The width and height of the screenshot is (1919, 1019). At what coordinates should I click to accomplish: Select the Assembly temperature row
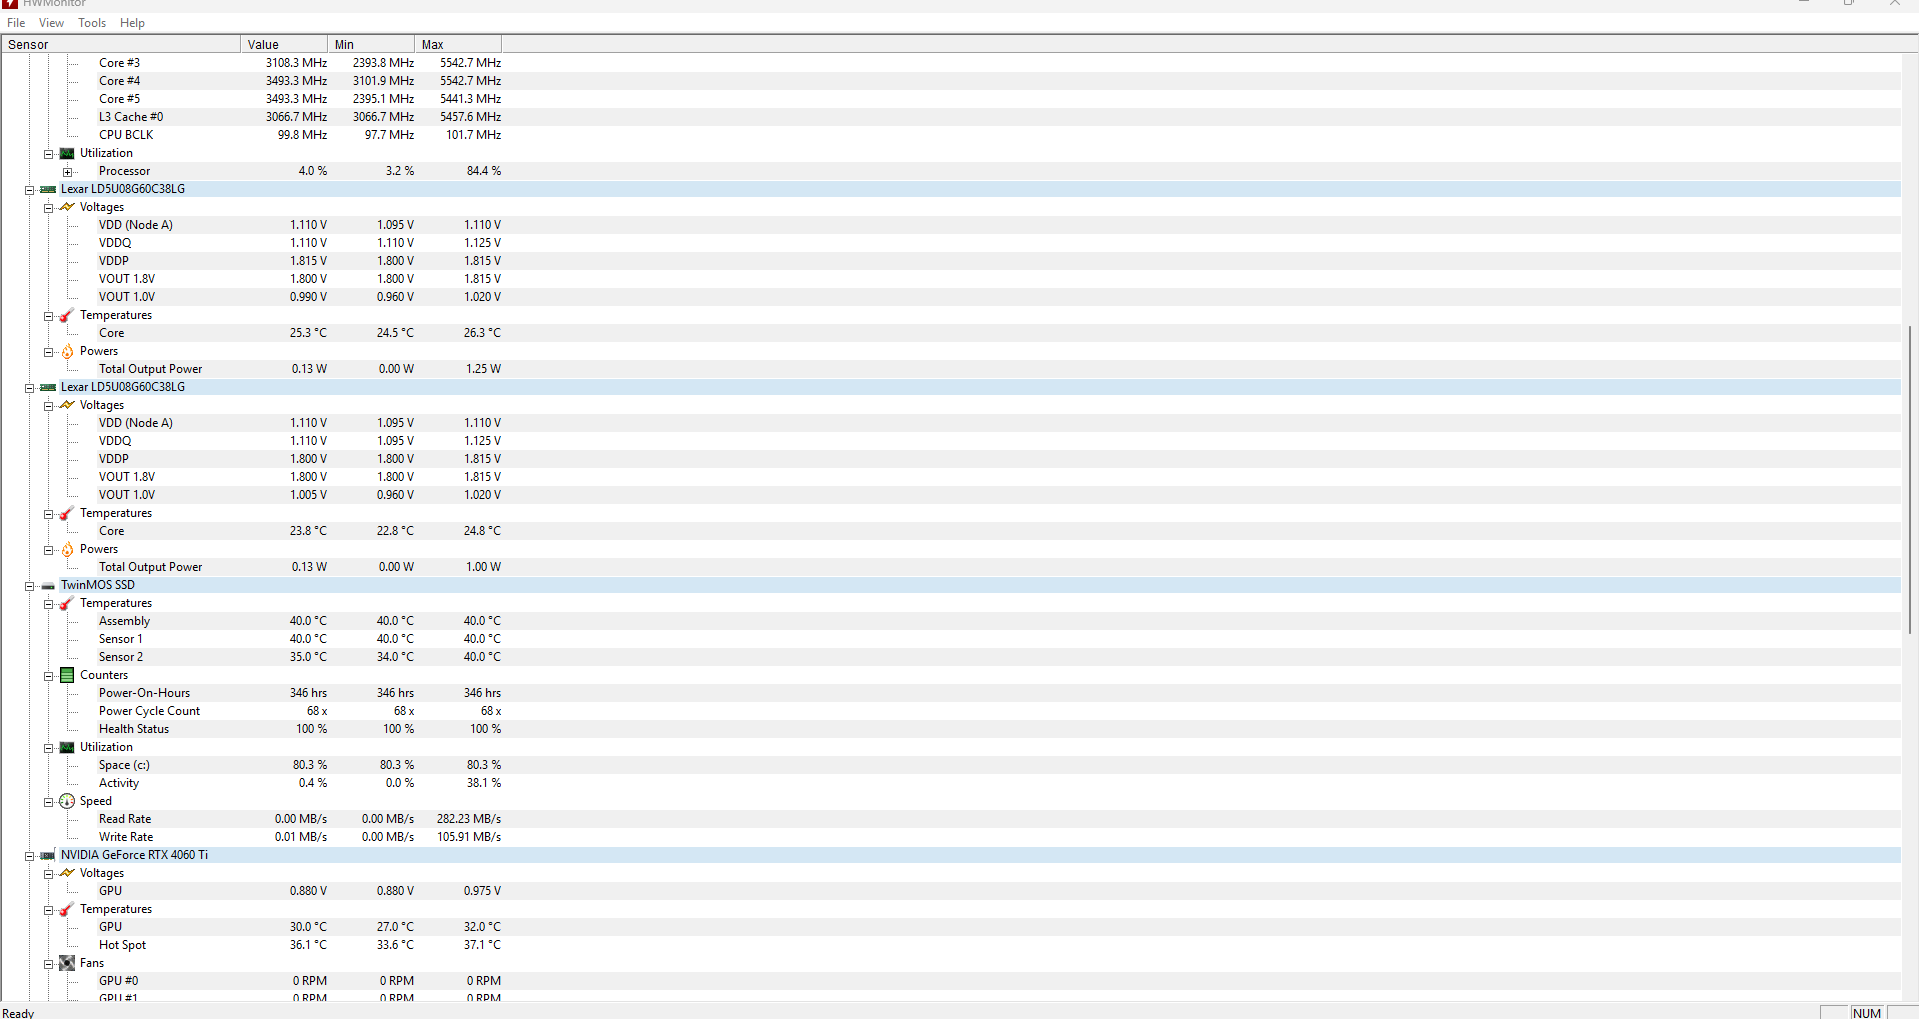[951, 621]
